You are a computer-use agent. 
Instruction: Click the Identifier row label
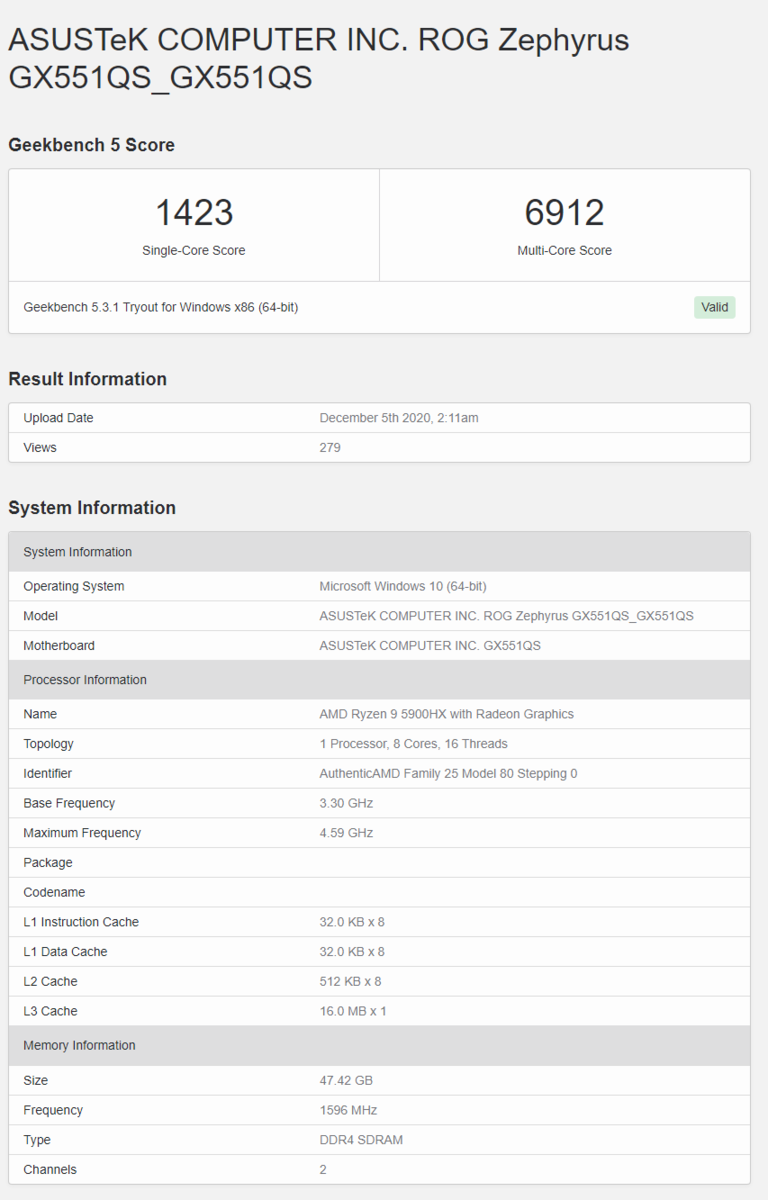(48, 774)
